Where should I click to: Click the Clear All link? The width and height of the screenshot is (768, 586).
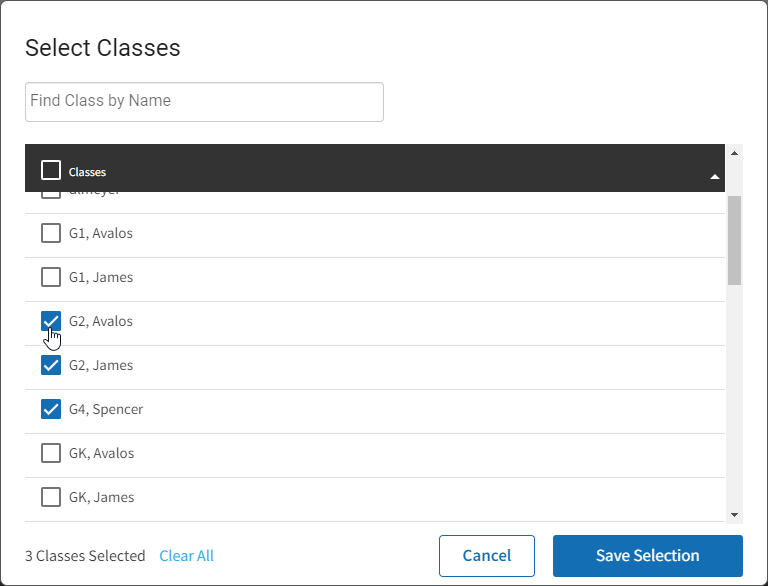186,556
